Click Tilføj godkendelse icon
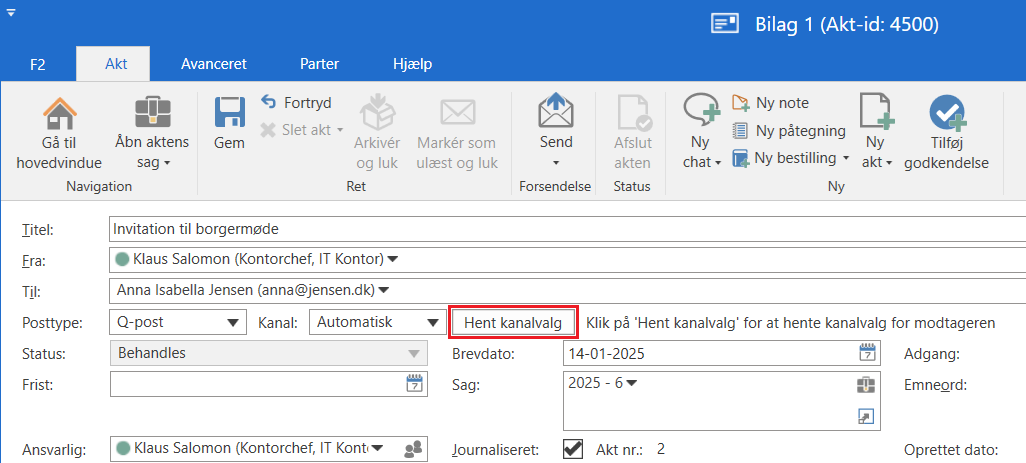The image size is (1026, 463). 946,113
